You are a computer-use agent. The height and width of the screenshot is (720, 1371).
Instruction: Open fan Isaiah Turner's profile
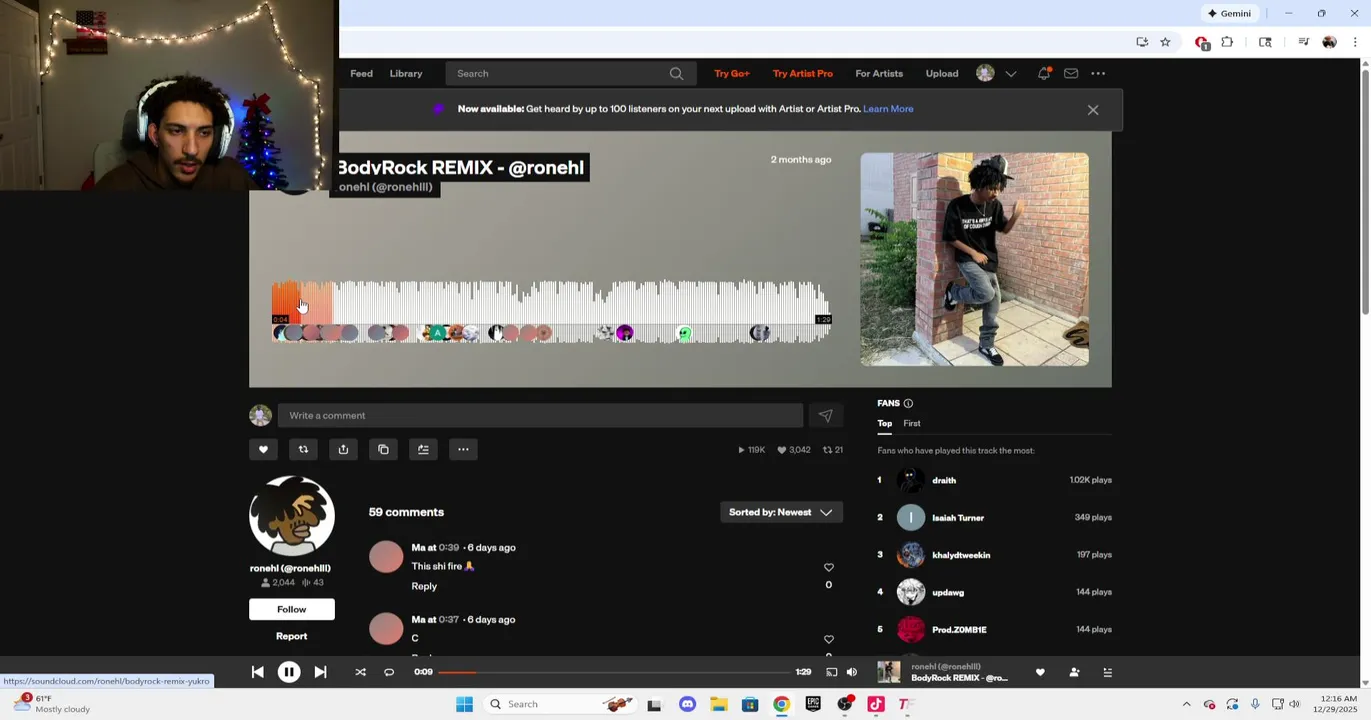click(958, 518)
